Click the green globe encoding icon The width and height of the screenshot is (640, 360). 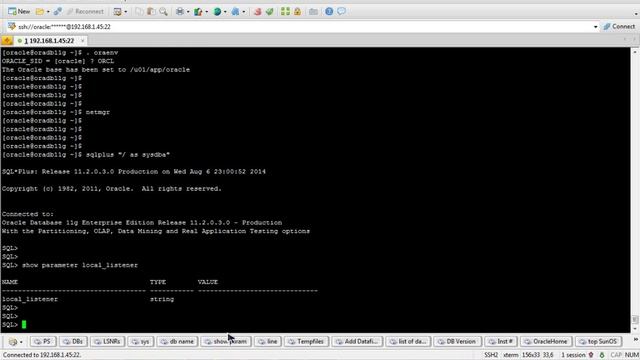217,12
